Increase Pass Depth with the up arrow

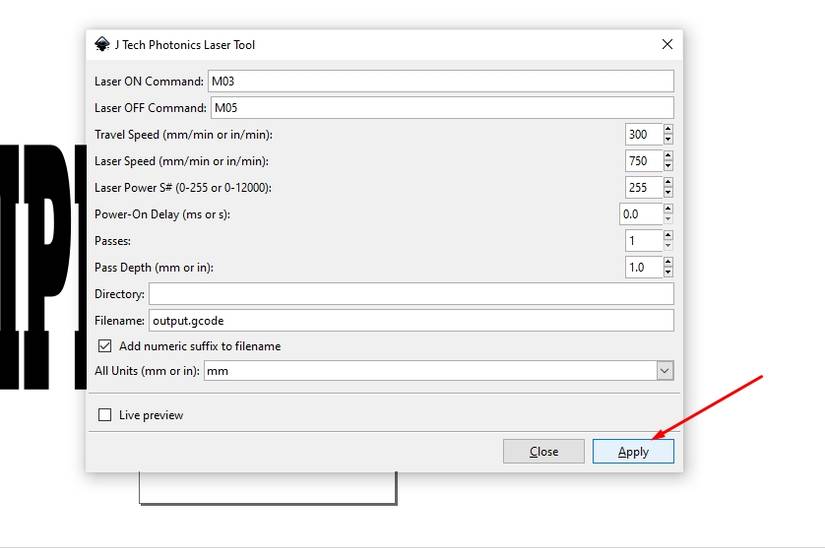pos(668,262)
